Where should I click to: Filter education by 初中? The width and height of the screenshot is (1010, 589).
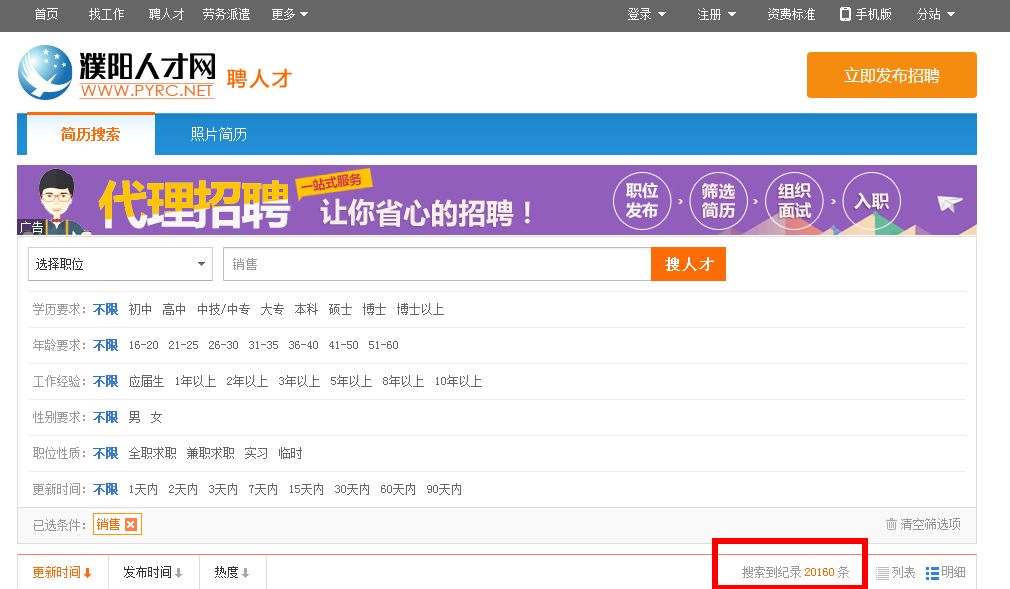click(x=140, y=309)
